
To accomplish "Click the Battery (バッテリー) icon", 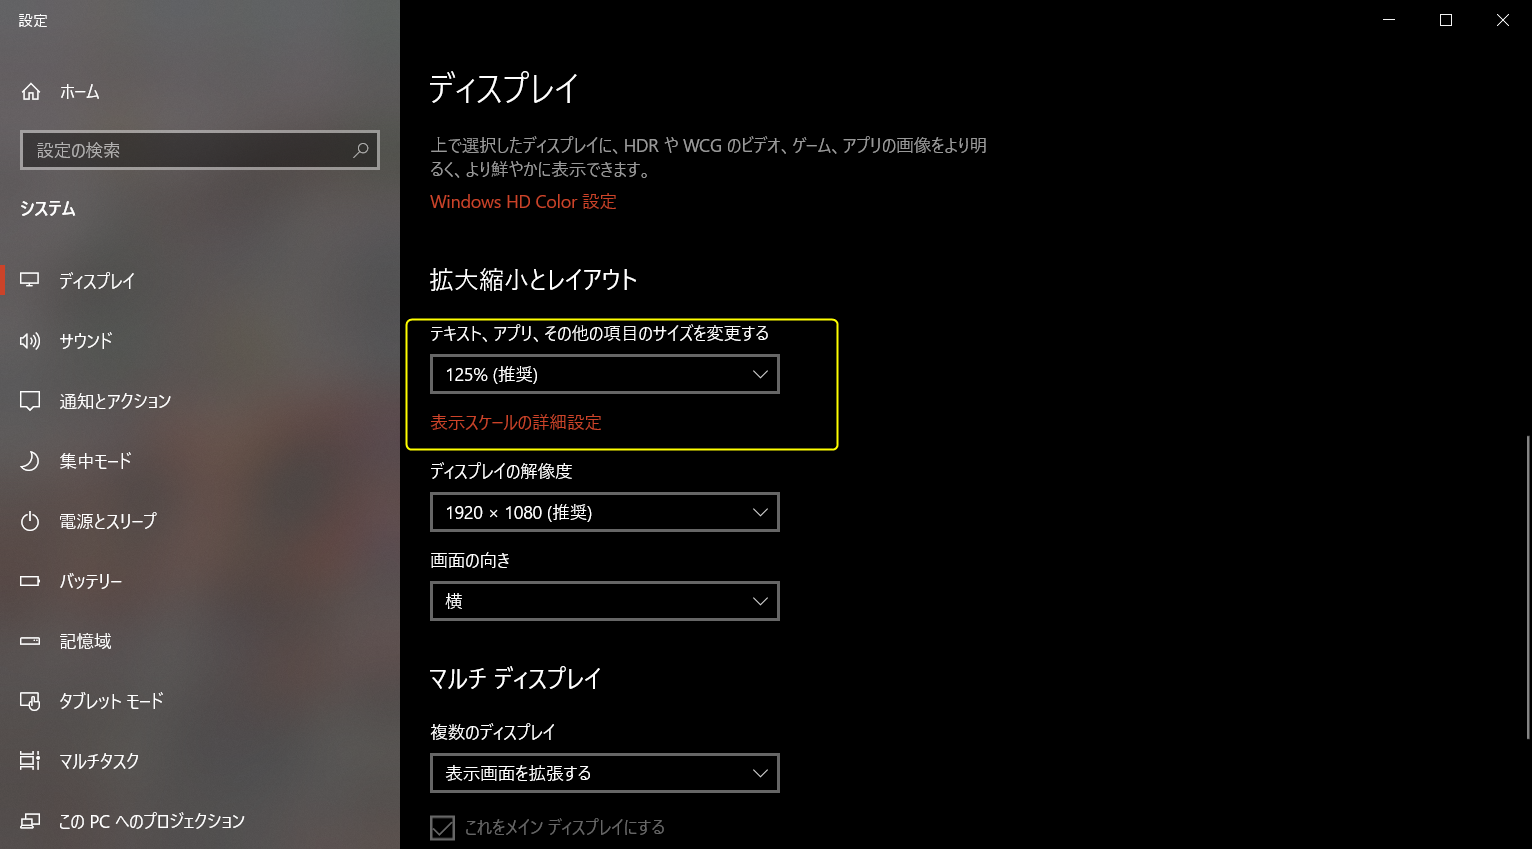I will coord(30,581).
